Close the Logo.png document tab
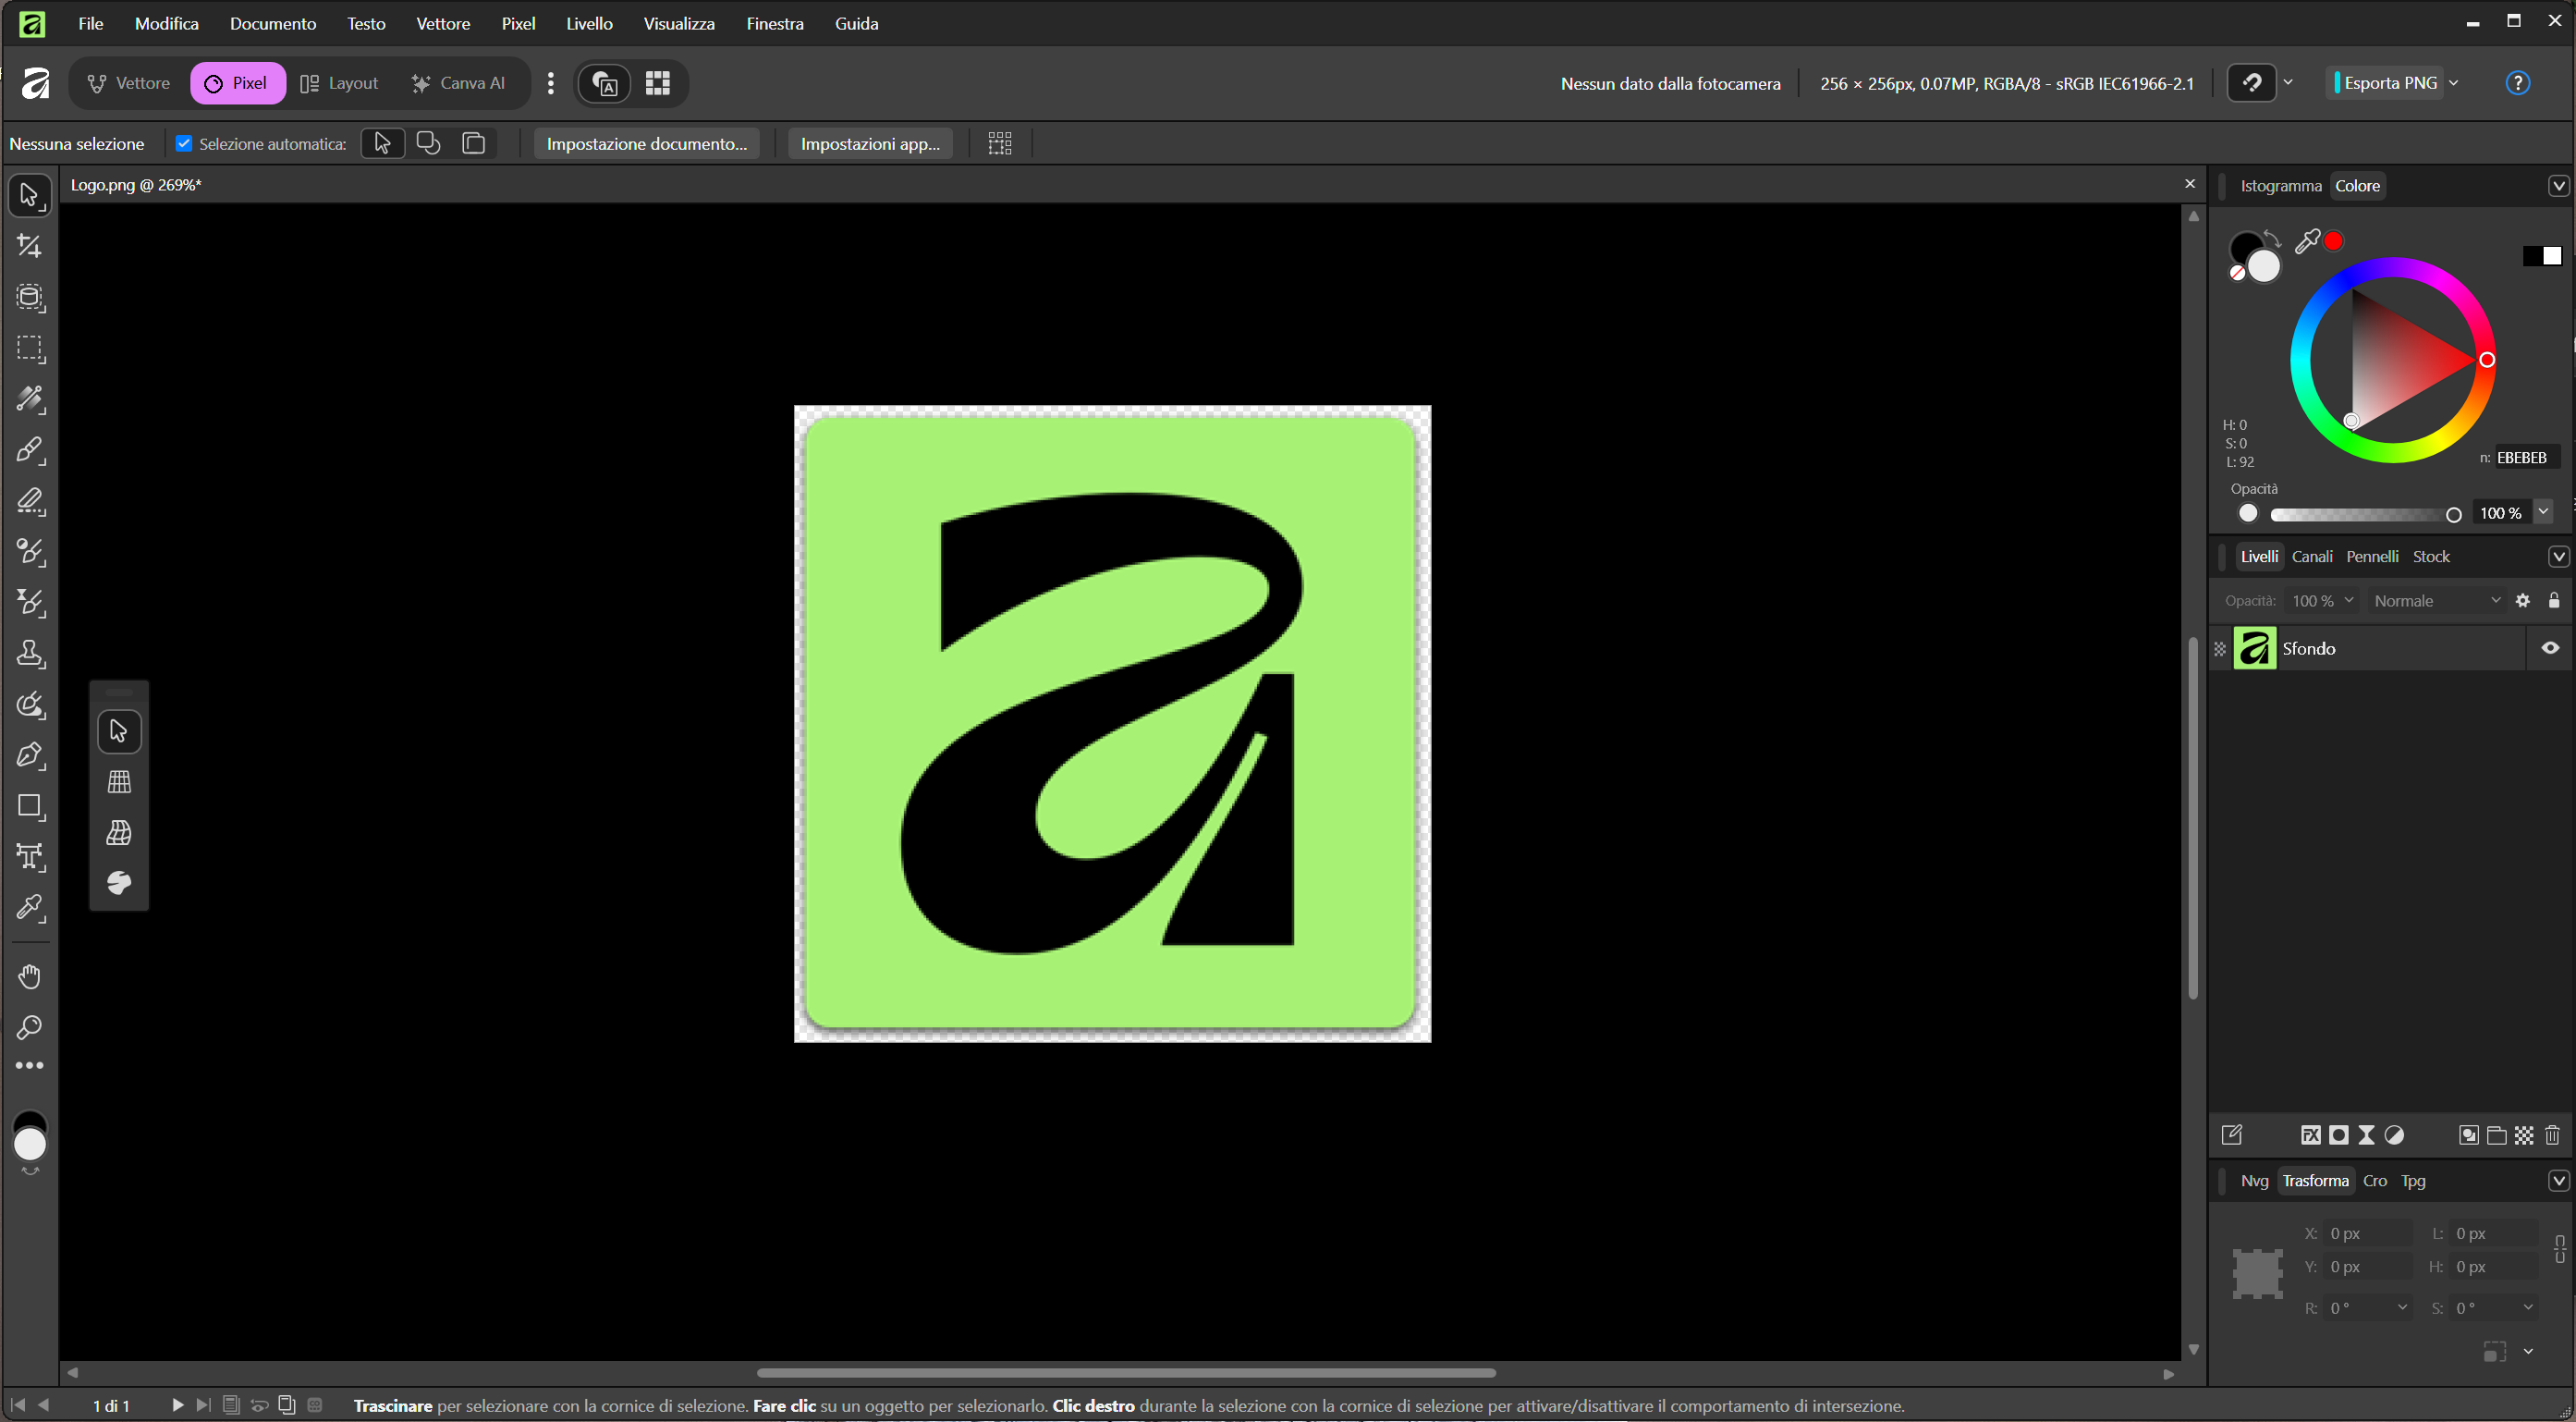The width and height of the screenshot is (2576, 1422). [x=2190, y=184]
